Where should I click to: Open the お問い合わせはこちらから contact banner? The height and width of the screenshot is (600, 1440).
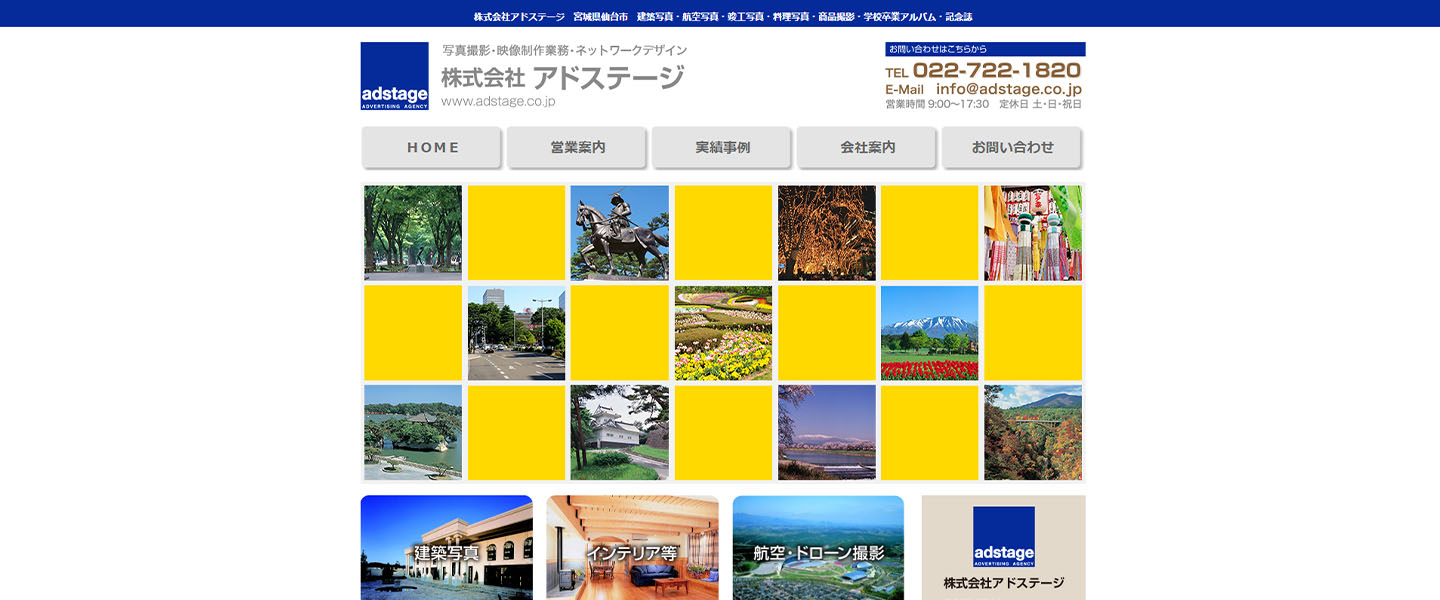(x=983, y=48)
